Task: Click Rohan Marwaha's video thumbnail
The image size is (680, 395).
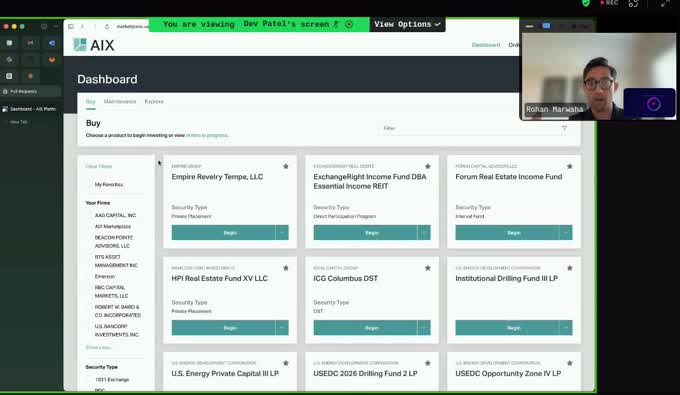Action: (x=598, y=75)
